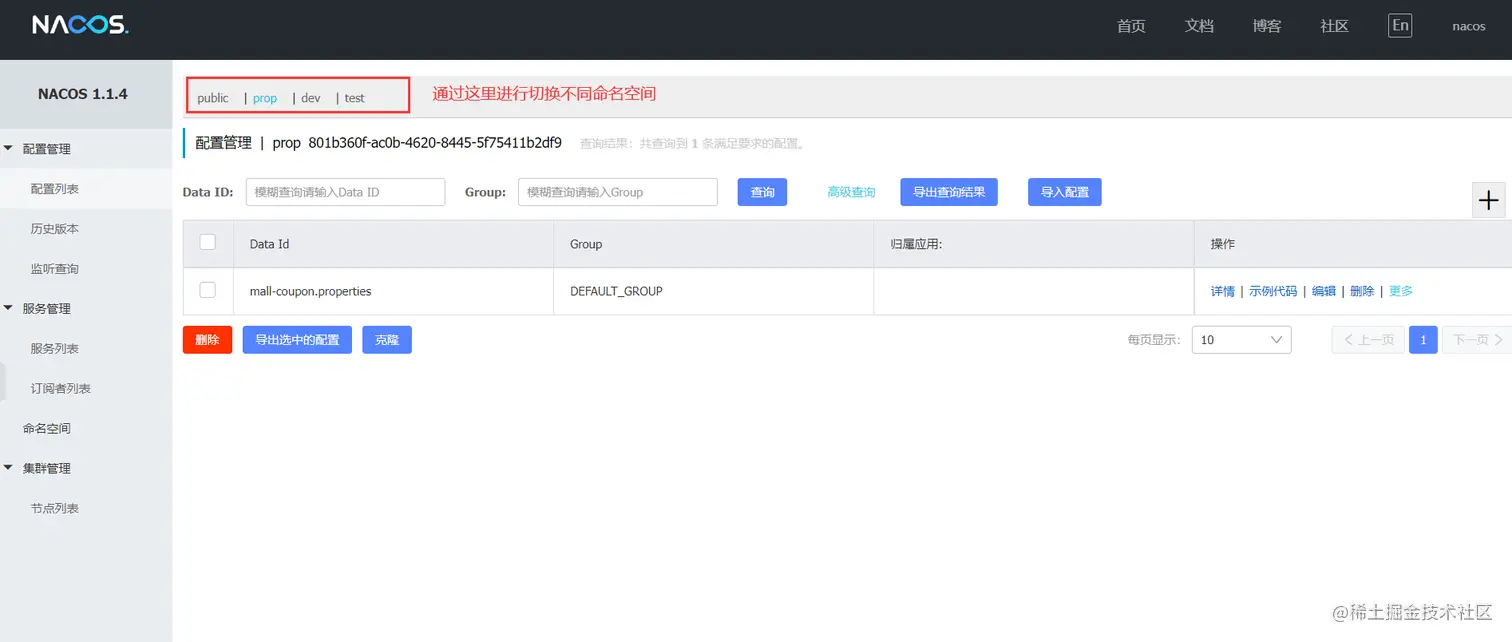Switch to the public namespace
The image size is (1512, 642).
coord(213,98)
